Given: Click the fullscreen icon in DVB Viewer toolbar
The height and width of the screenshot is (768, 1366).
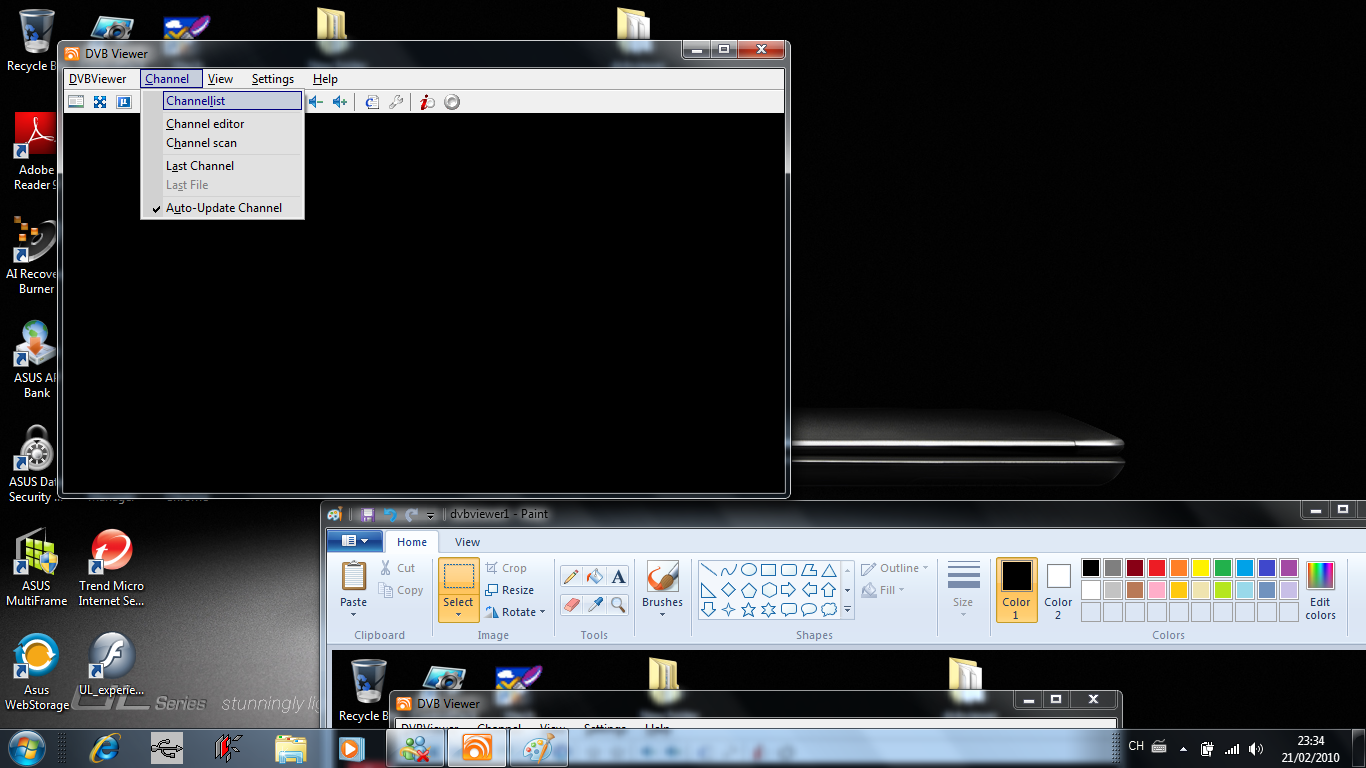Looking at the screenshot, I should click(100, 102).
